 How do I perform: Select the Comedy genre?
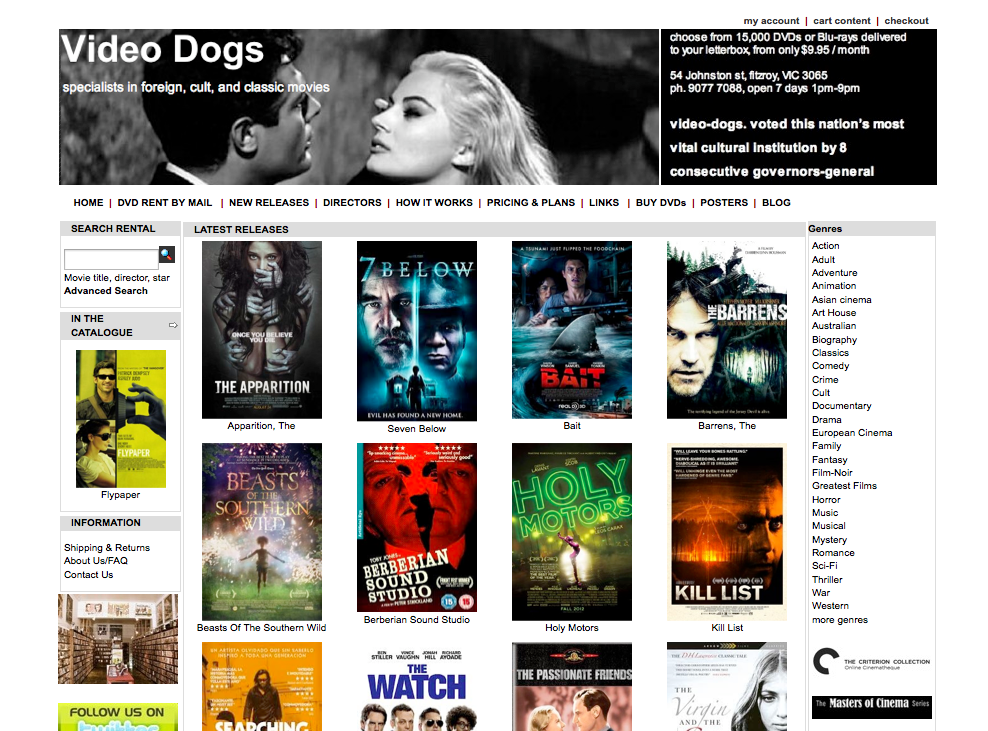(x=830, y=366)
